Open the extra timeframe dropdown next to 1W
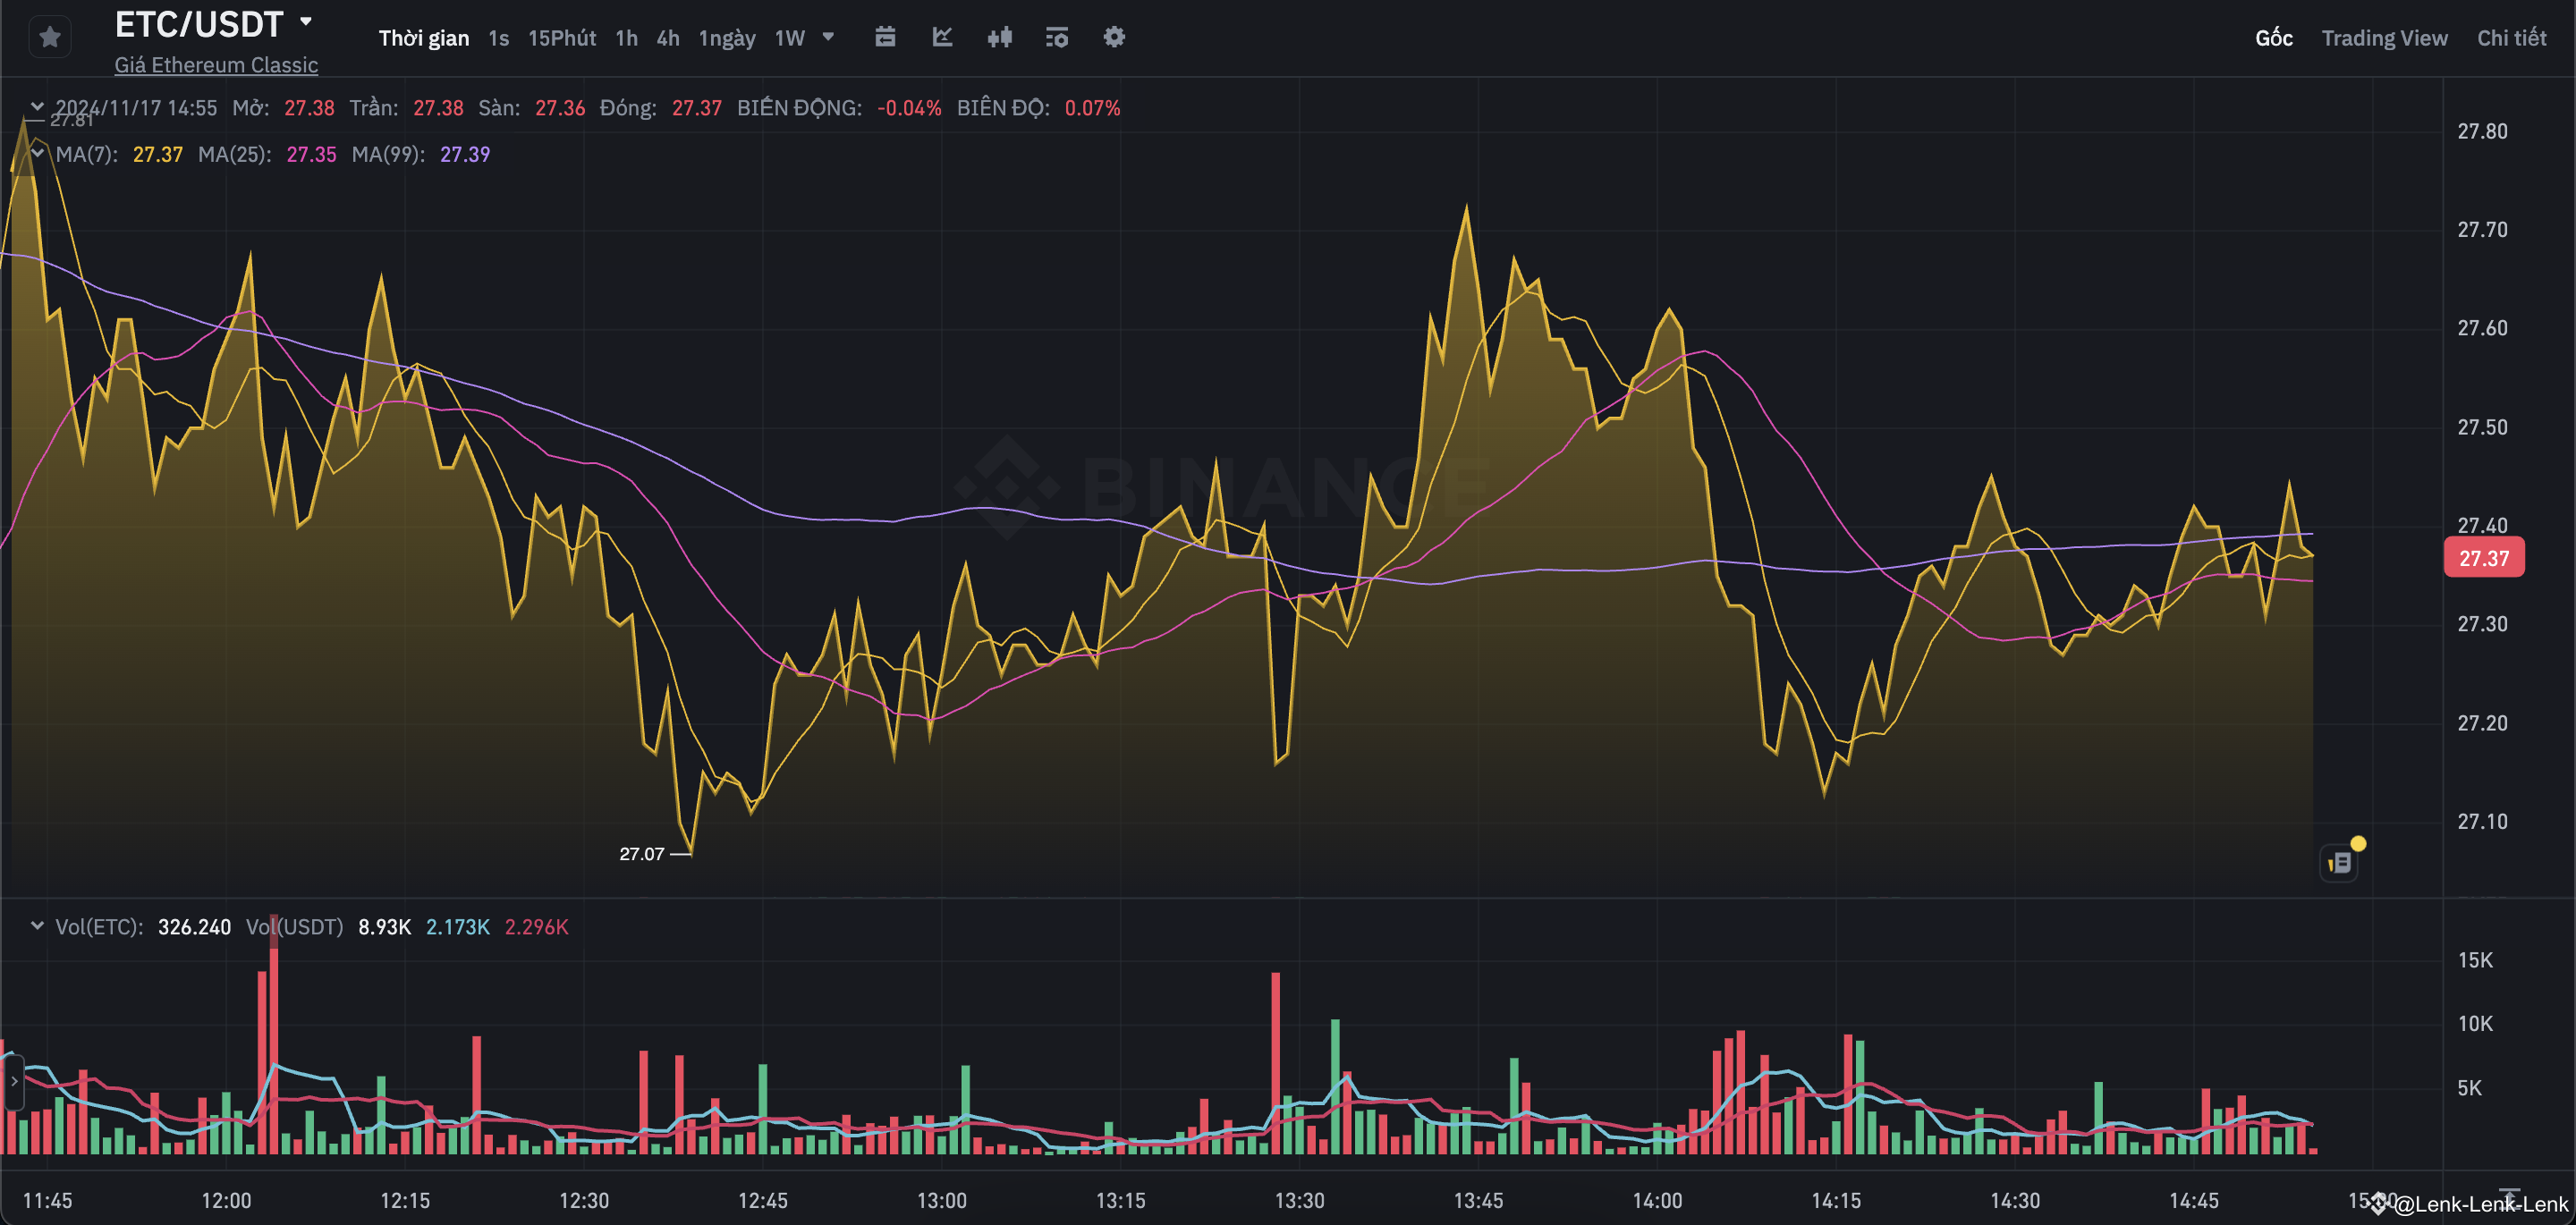 click(x=828, y=36)
